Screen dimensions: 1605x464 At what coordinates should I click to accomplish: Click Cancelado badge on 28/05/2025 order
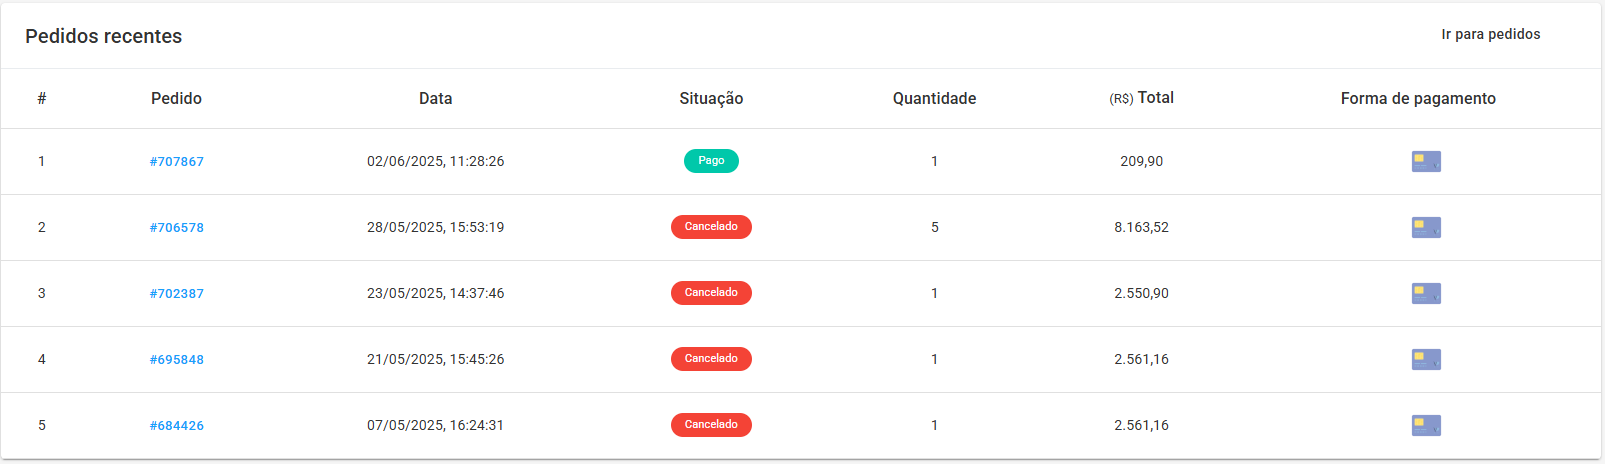tap(711, 227)
